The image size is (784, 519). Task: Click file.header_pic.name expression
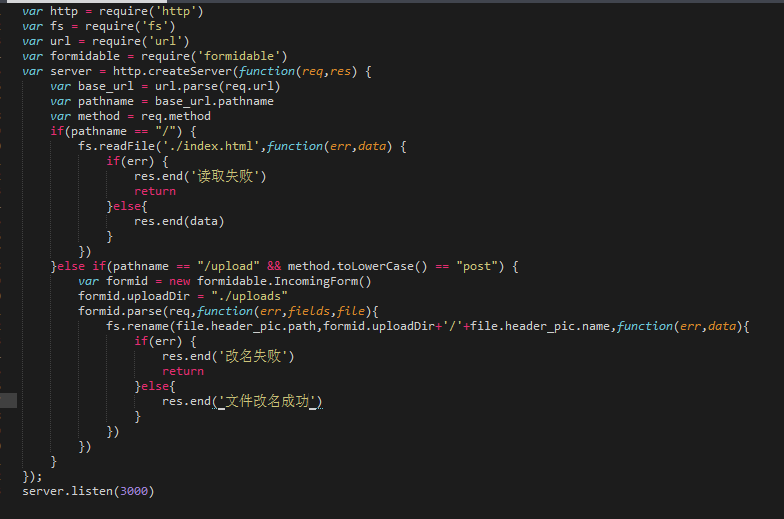[x=540, y=326]
